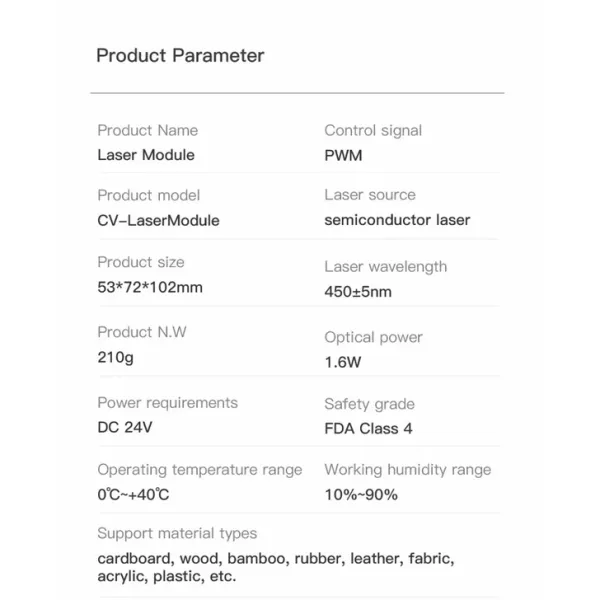
Task: Click the Product Parameter heading
Action: tap(180, 56)
